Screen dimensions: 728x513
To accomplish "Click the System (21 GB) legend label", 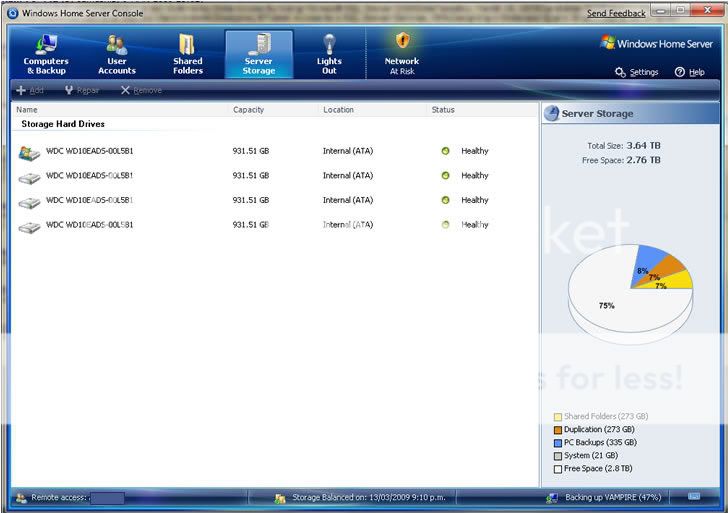I will pos(591,455).
